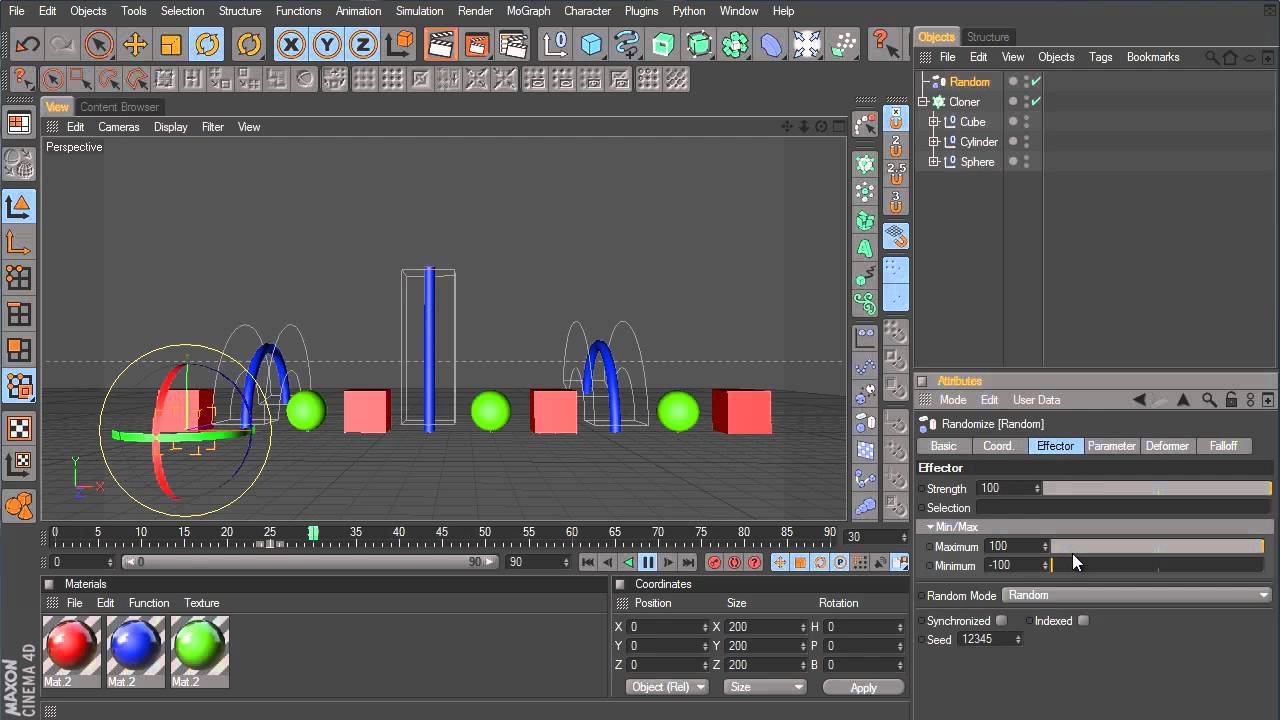
Task: Click the Model mode icon
Action: tap(19, 206)
